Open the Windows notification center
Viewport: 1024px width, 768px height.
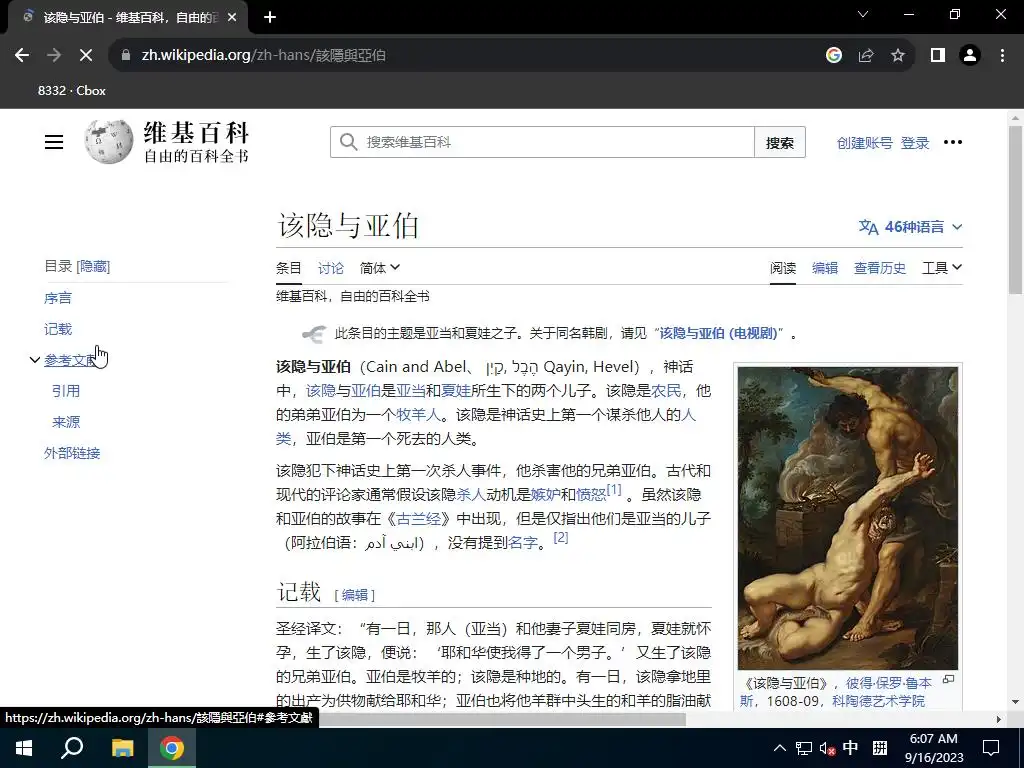pyautogui.click(x=991, y=748)
